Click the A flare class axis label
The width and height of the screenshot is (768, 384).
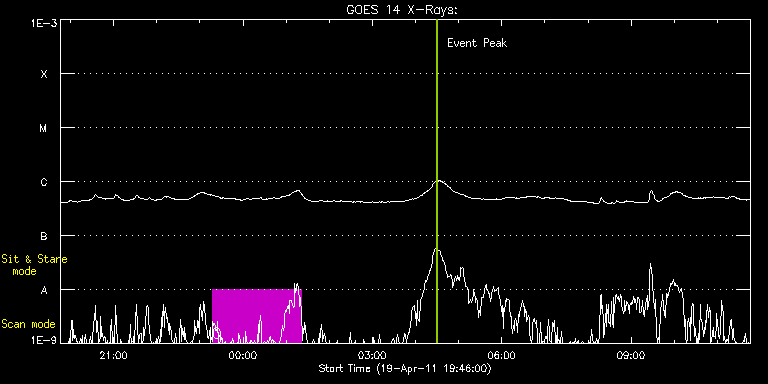(44, 290)
